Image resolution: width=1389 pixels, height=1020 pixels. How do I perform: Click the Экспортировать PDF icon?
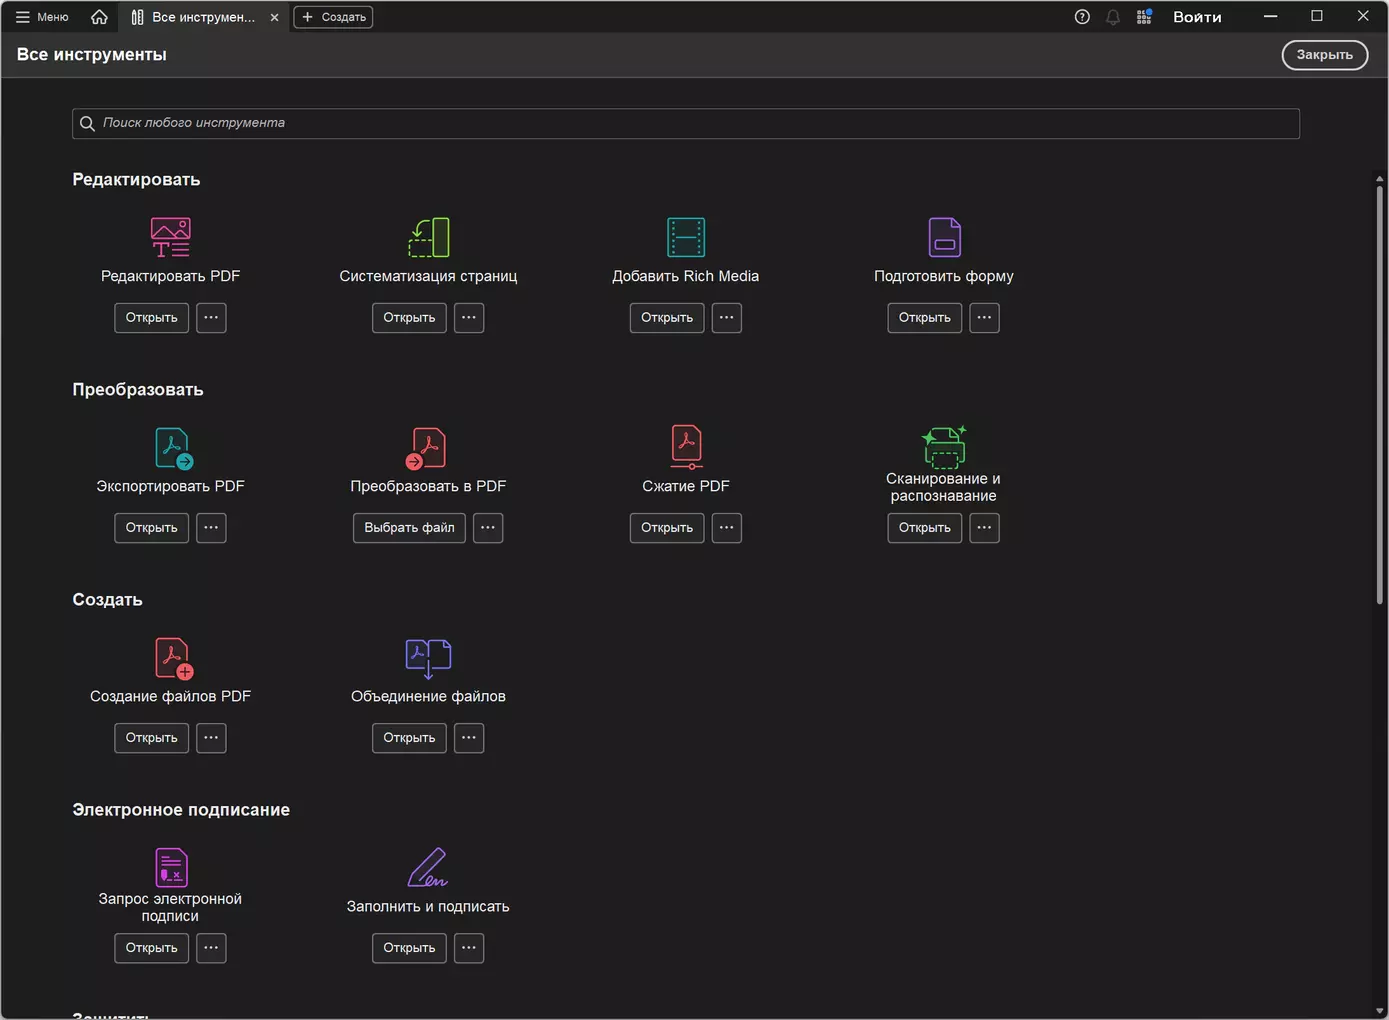173,447
